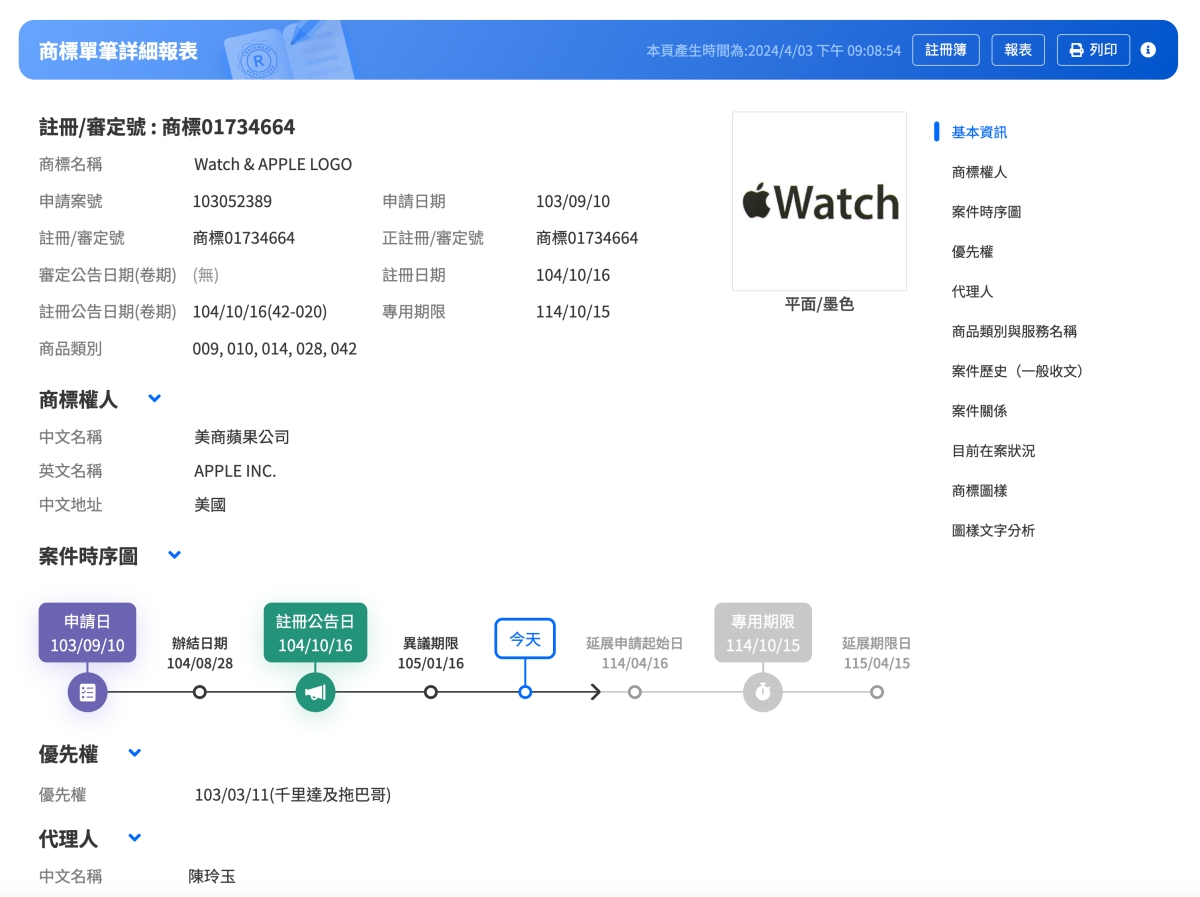This screenshot has height=897, width=1200.
Task: Click the 延展申請起始日 114/04/16 timeline node
Action: (x=635, y=692)
